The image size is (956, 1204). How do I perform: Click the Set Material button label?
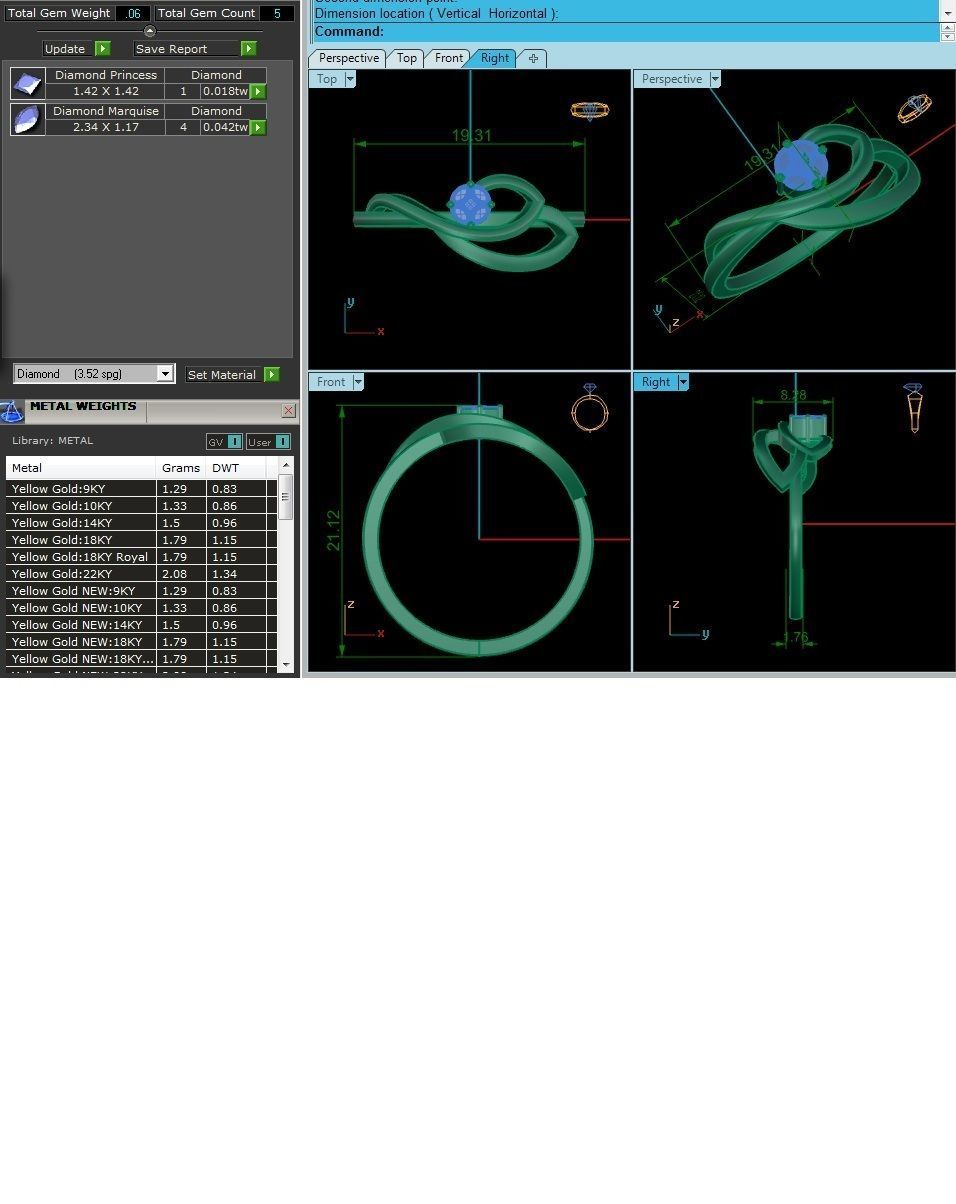point(222,375)
